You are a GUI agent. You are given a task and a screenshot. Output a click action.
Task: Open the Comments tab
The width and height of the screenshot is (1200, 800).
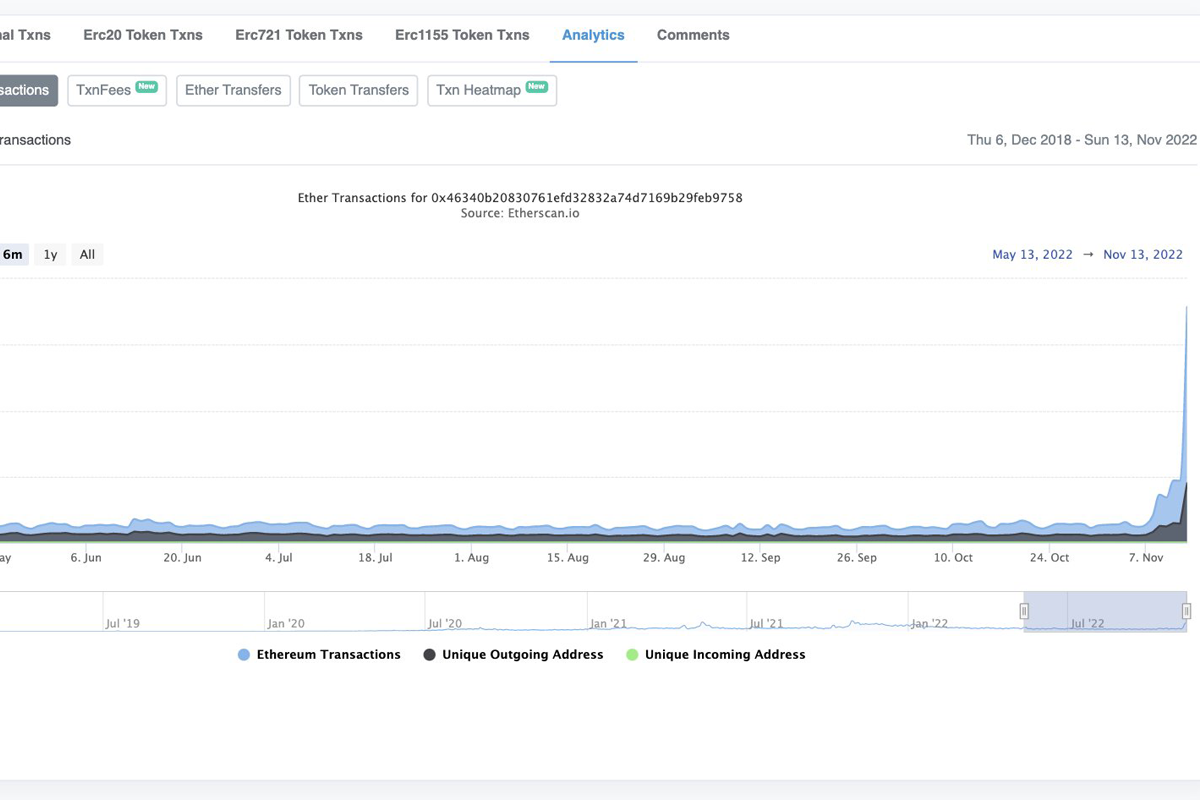click(693, 35)
